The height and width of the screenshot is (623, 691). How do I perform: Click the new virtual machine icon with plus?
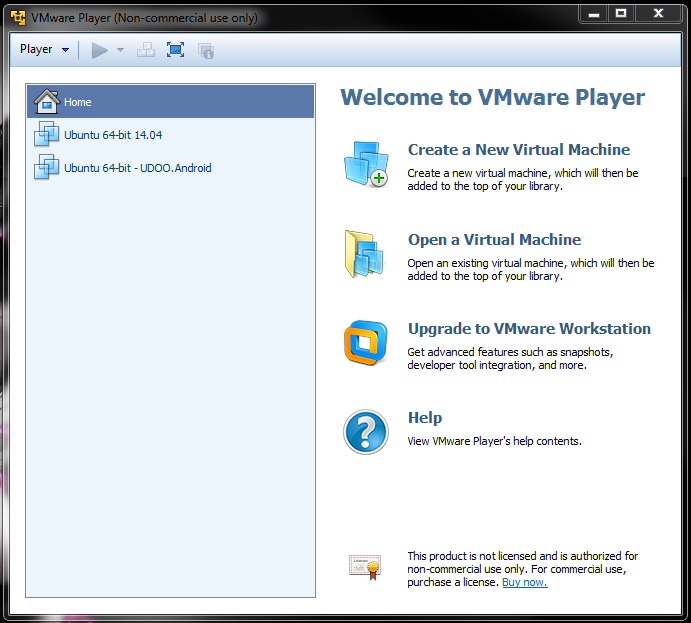pyautogui.click(x=366, y=164)
